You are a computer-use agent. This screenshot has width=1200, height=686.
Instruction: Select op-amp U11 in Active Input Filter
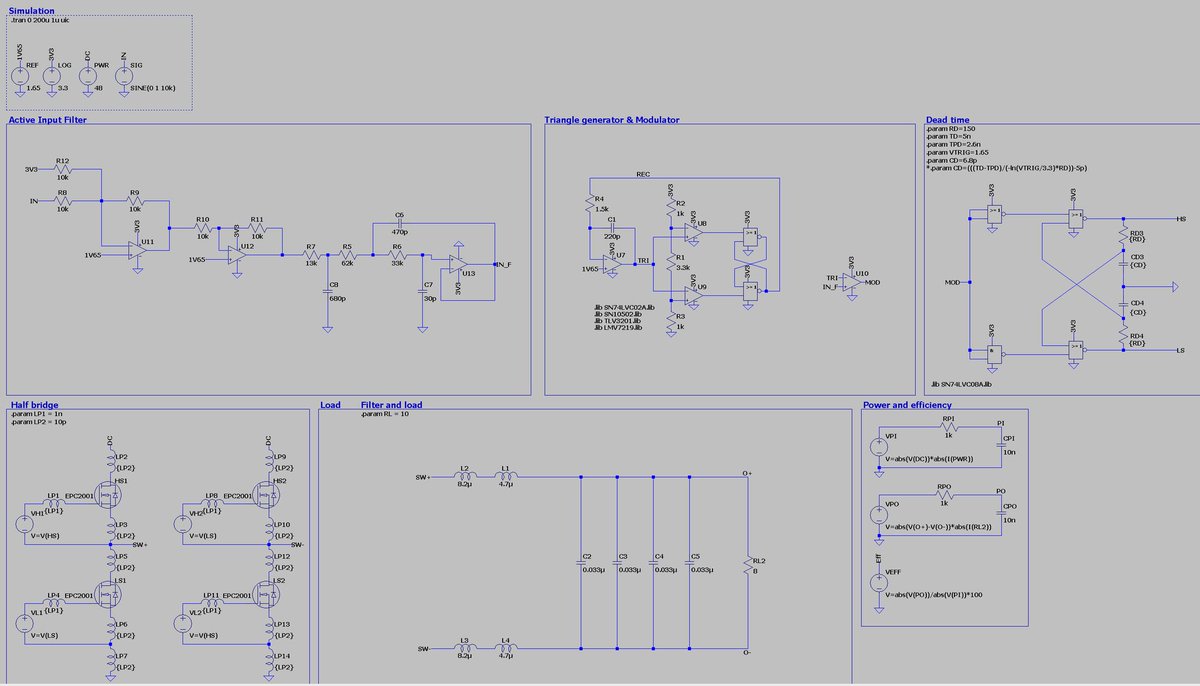point(135,250)
